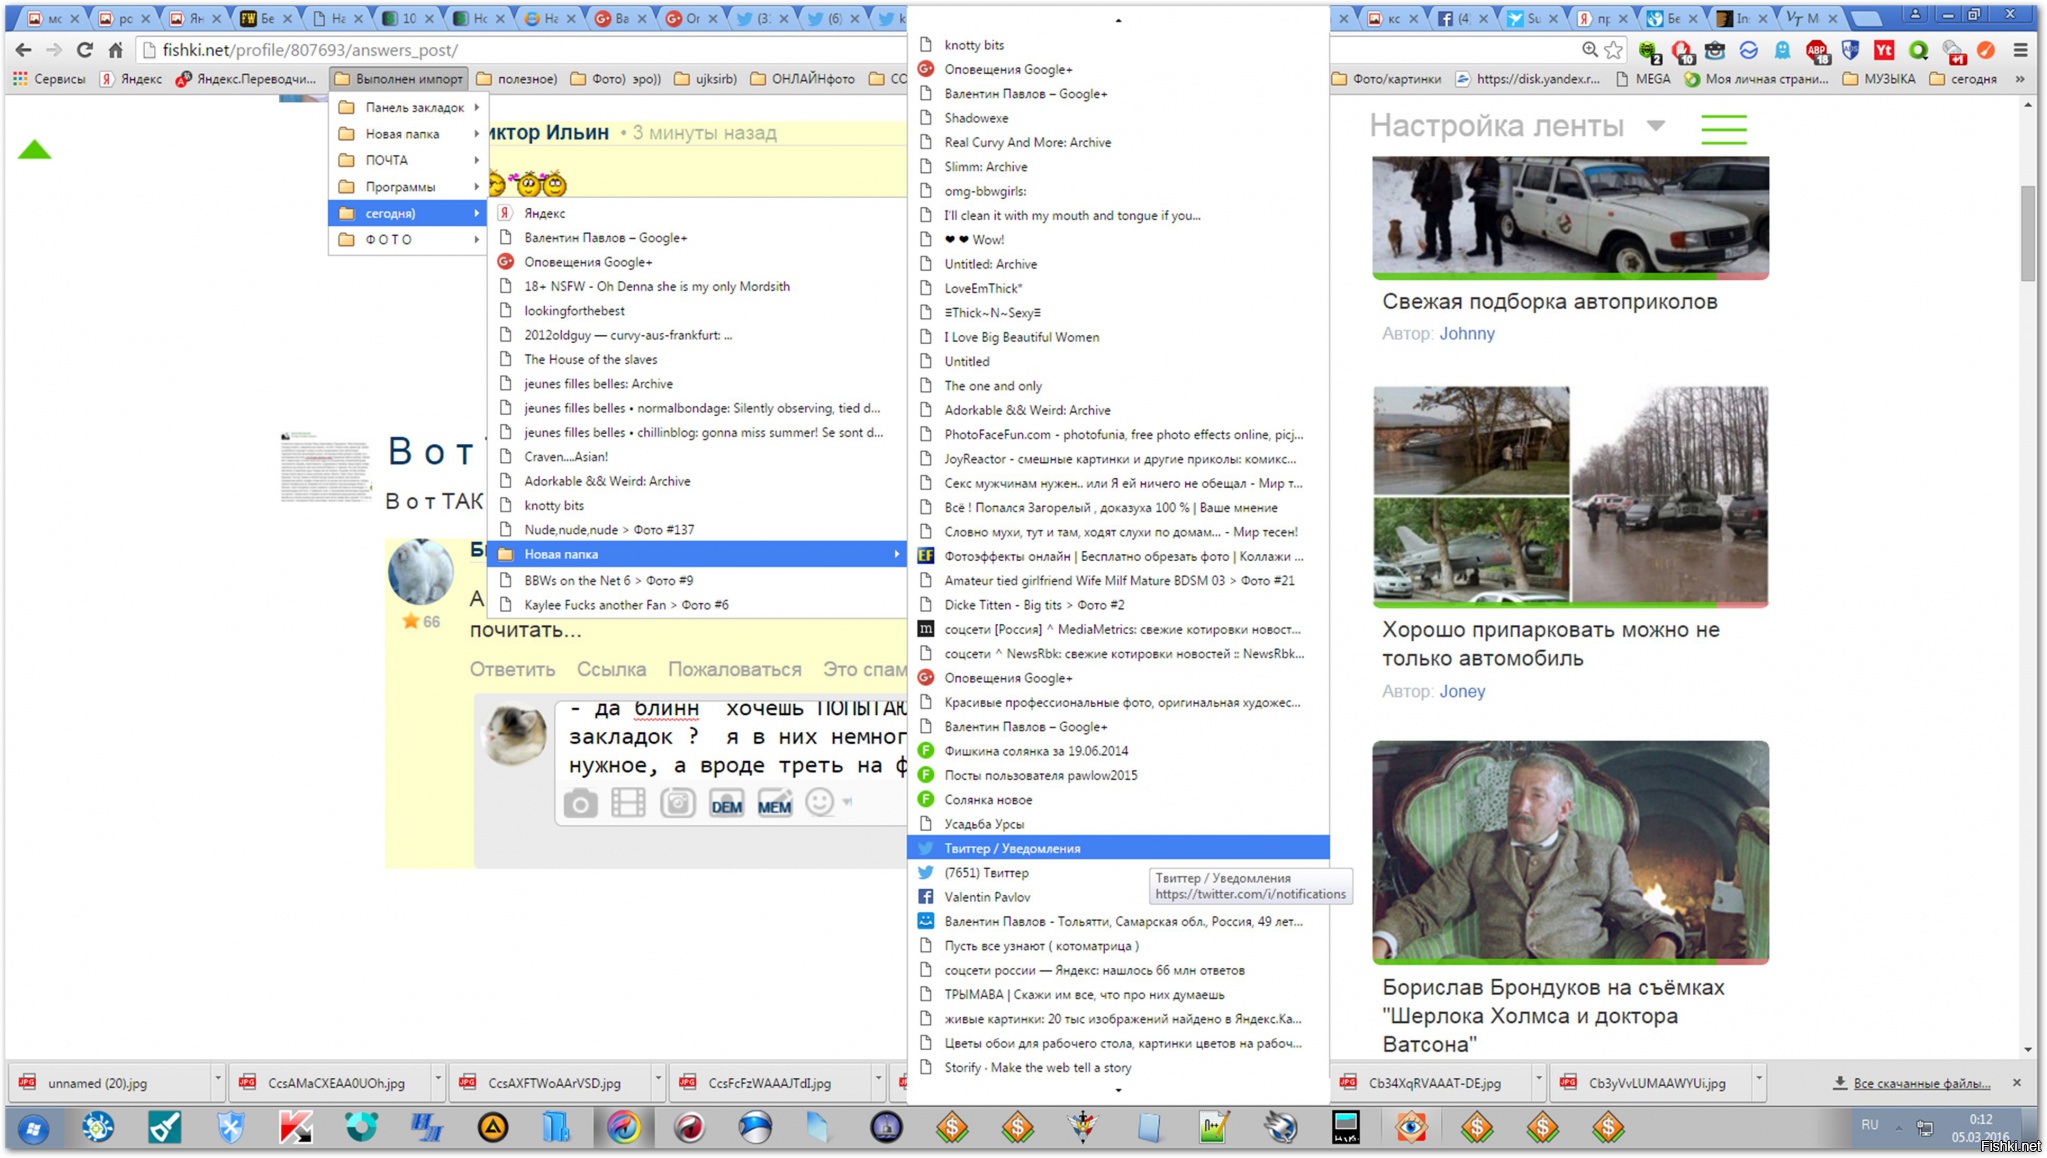Insert a video with the filmstrip icon

tap(628, 803)
